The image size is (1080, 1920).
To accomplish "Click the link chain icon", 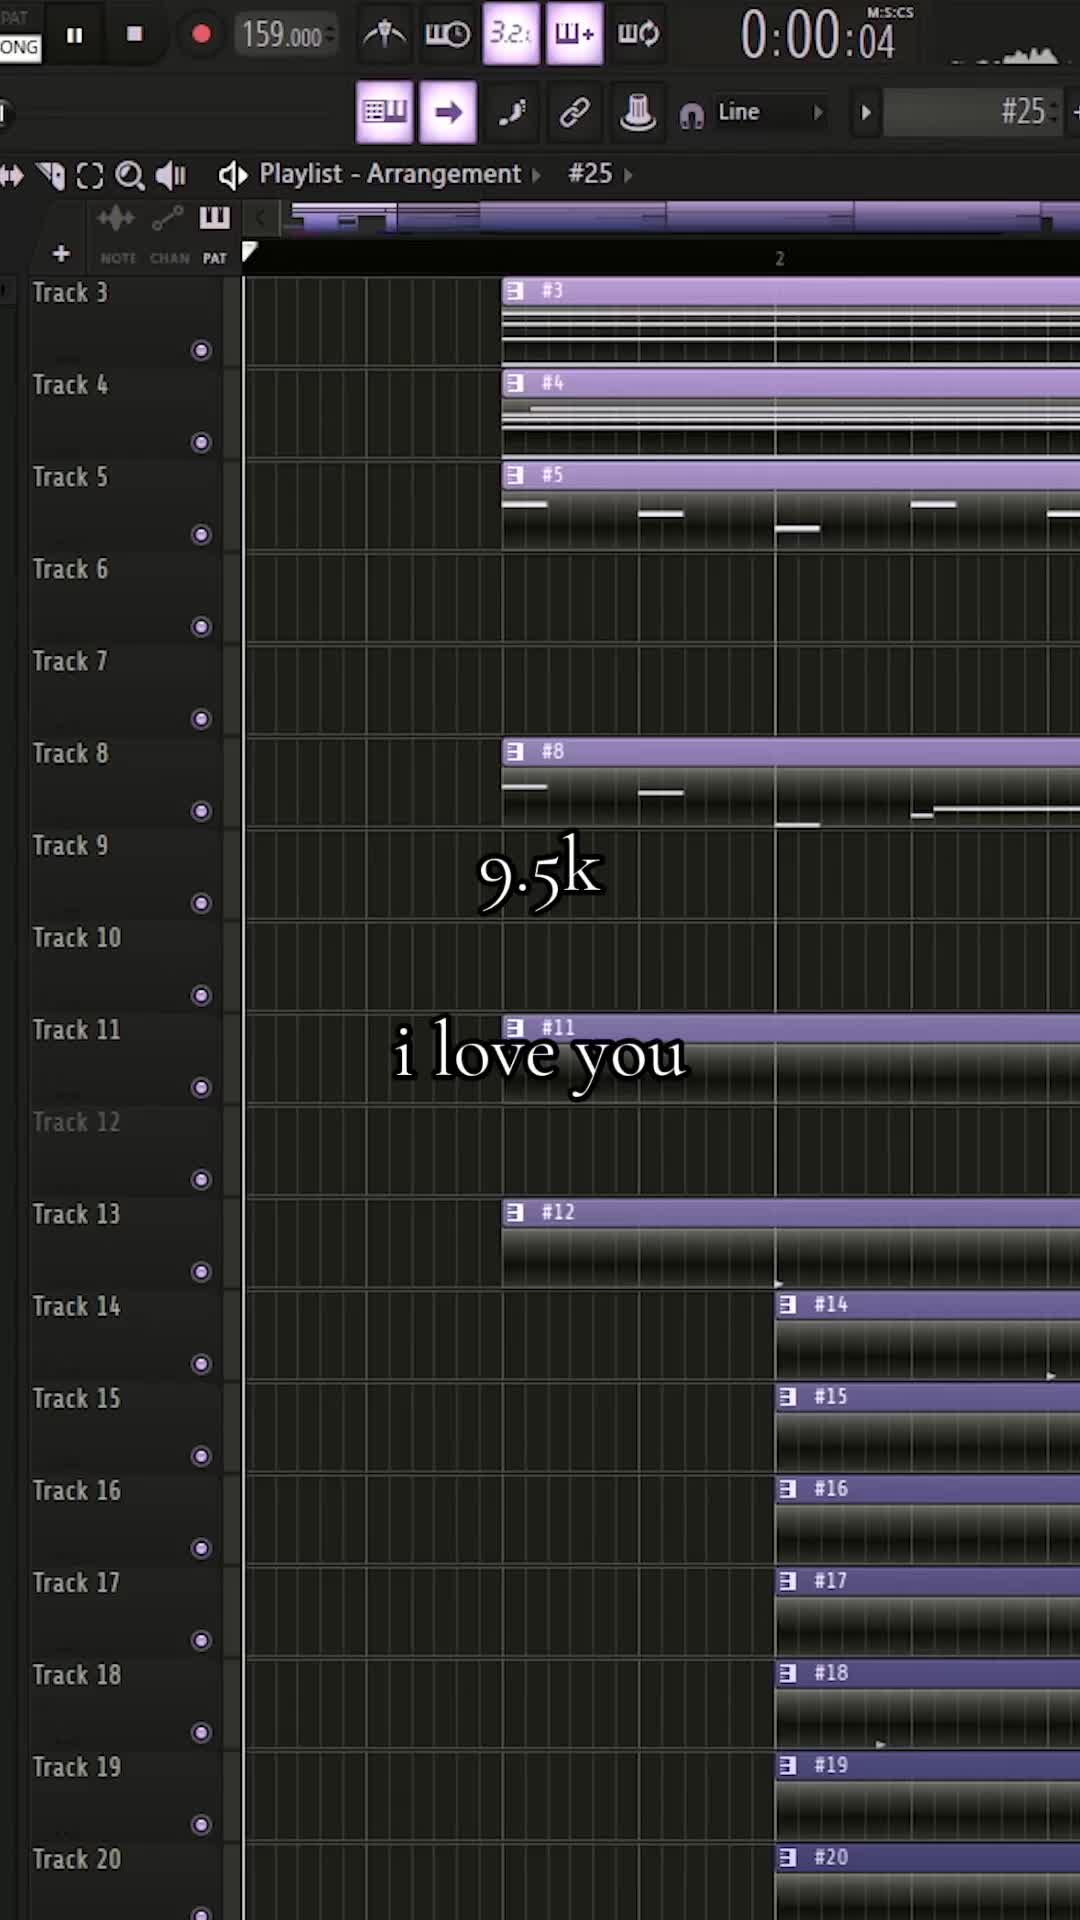I will pyautogui.click(x=574, y=112).
